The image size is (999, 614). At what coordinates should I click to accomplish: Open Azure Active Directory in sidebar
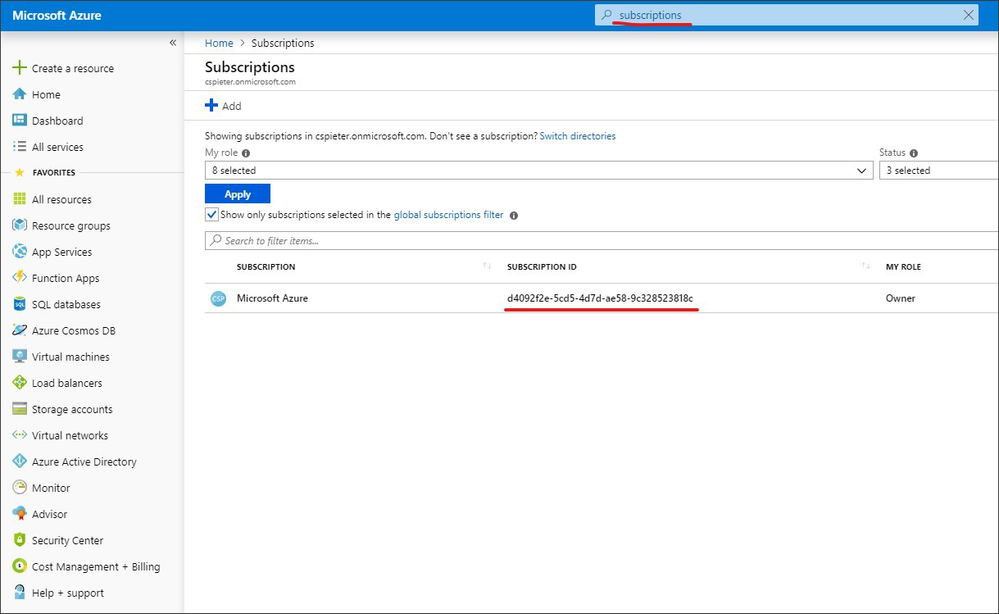[84, 462]
